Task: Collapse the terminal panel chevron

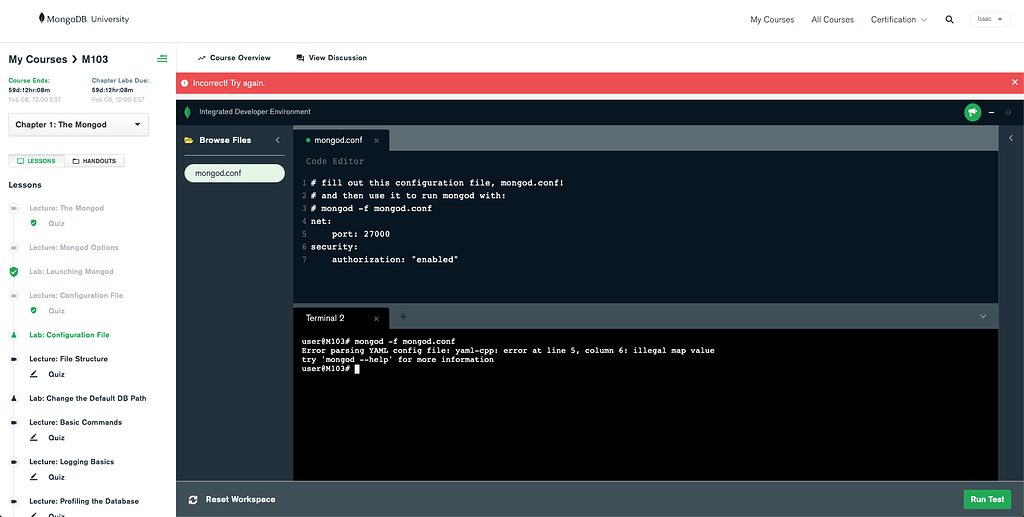Action: coord(984,317)
